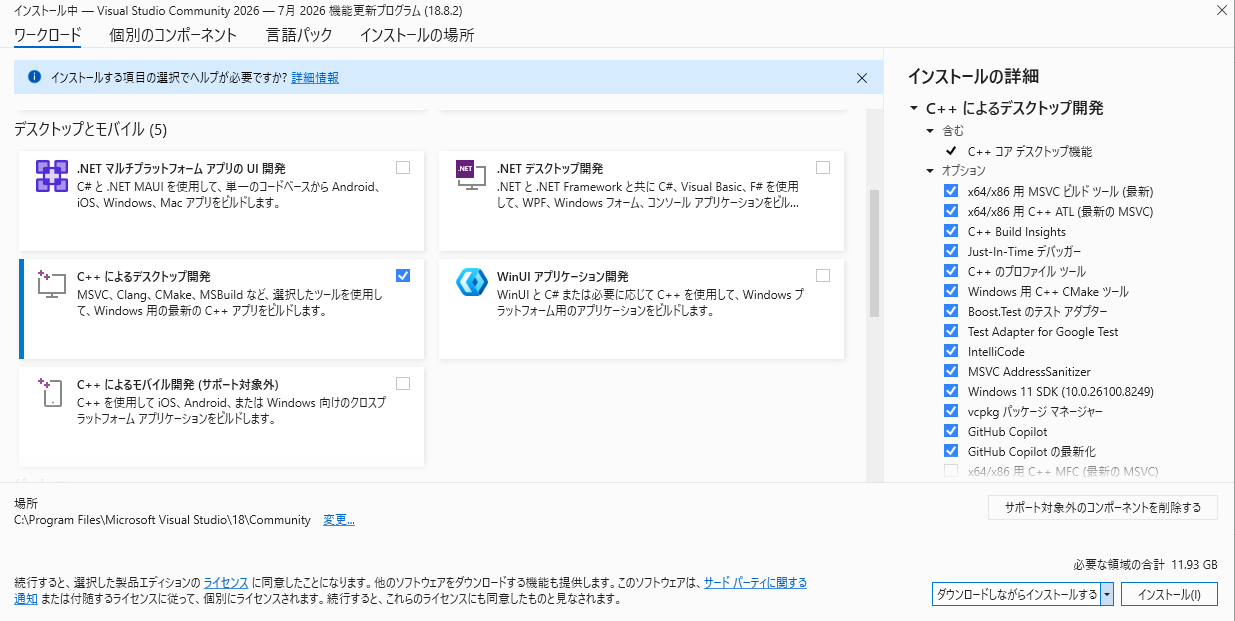
Task: Select the .NET デスクトップ開発 workload card
Action: click(641, 201)
